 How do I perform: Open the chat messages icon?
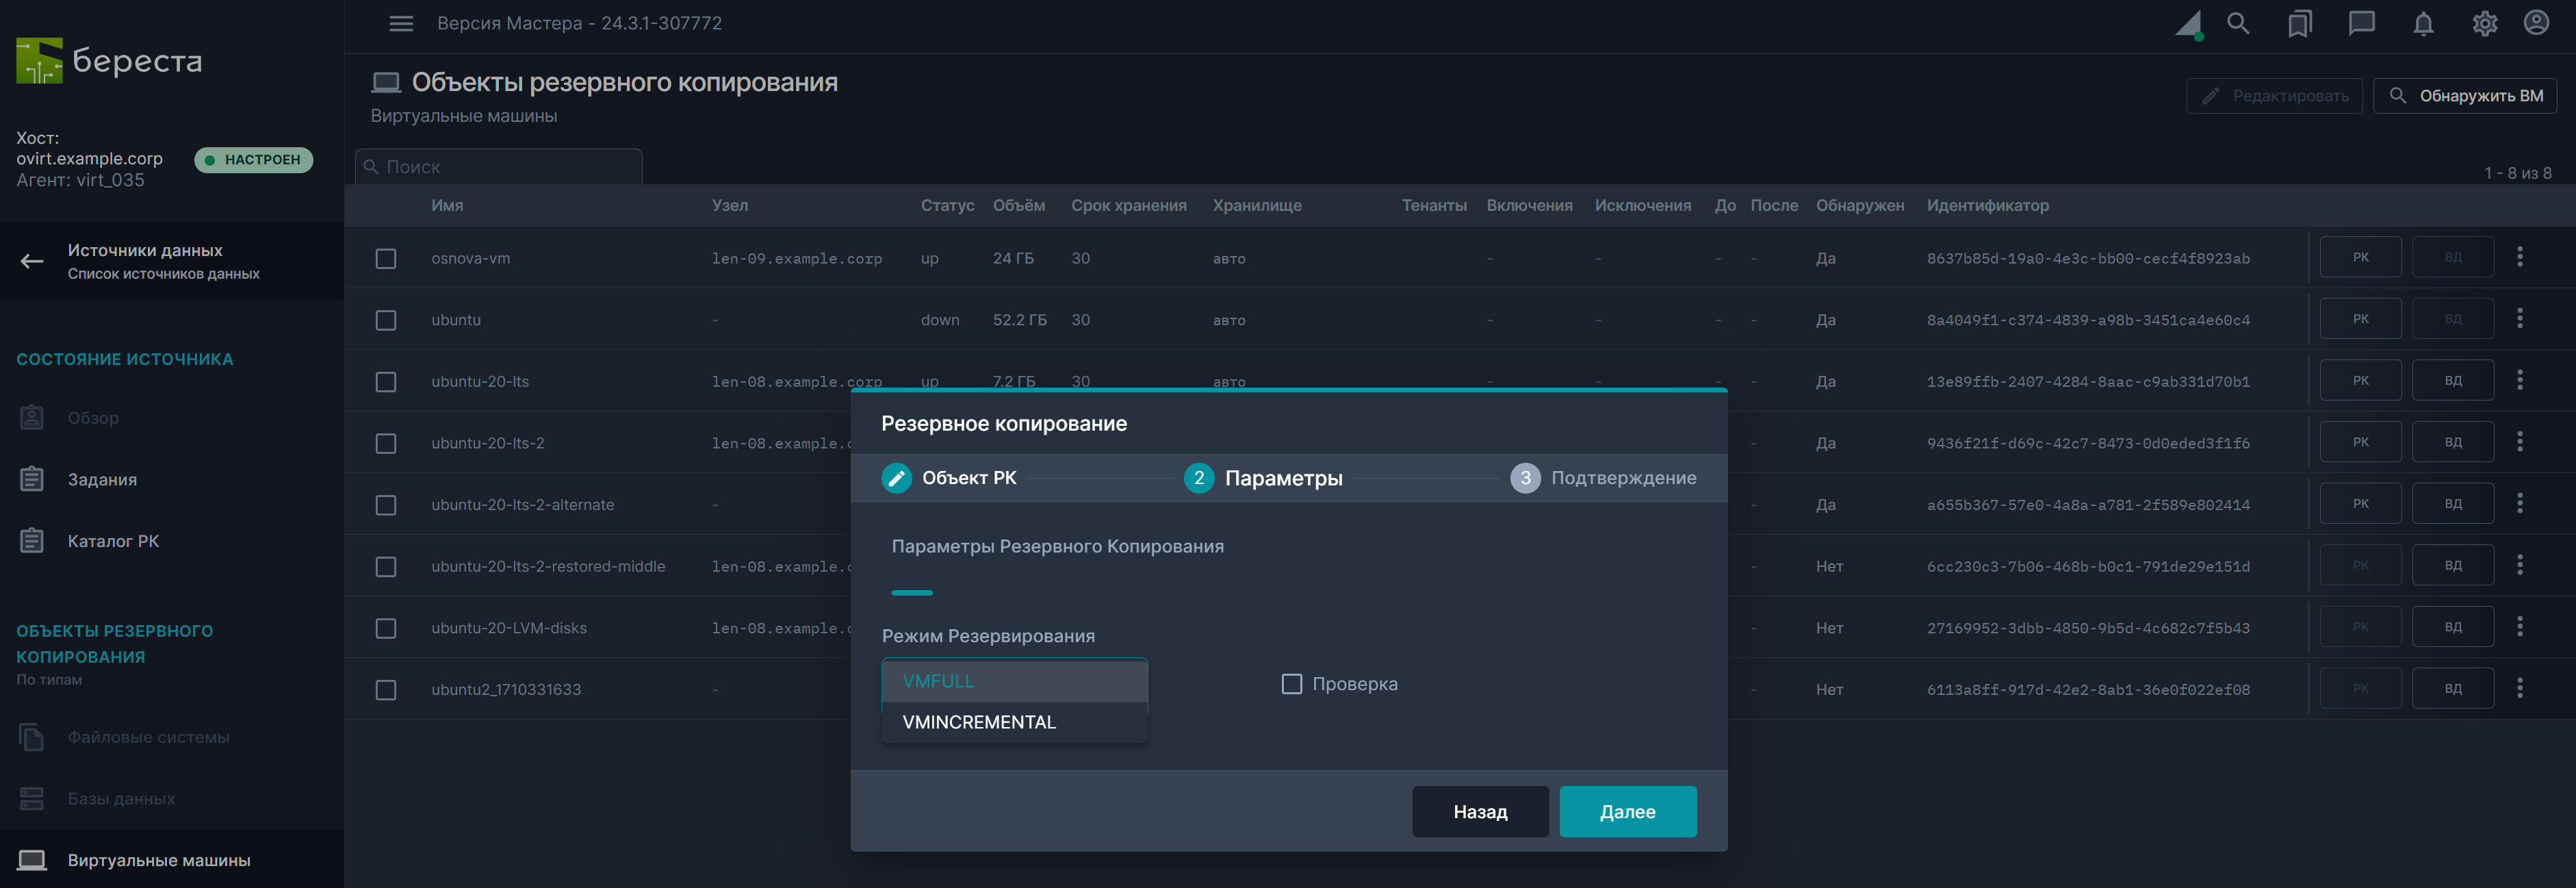[x=2361, y=23]
